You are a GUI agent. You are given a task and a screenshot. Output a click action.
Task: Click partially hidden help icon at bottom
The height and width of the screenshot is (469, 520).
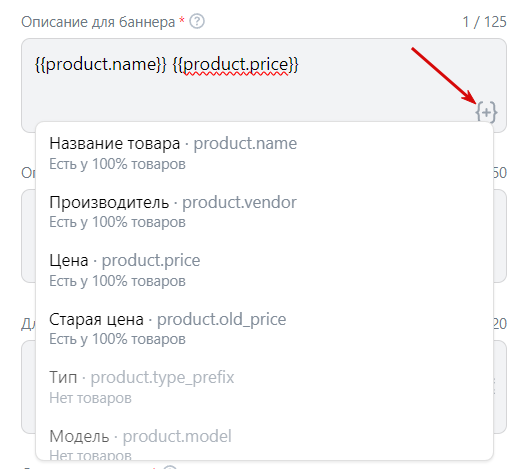170,467
